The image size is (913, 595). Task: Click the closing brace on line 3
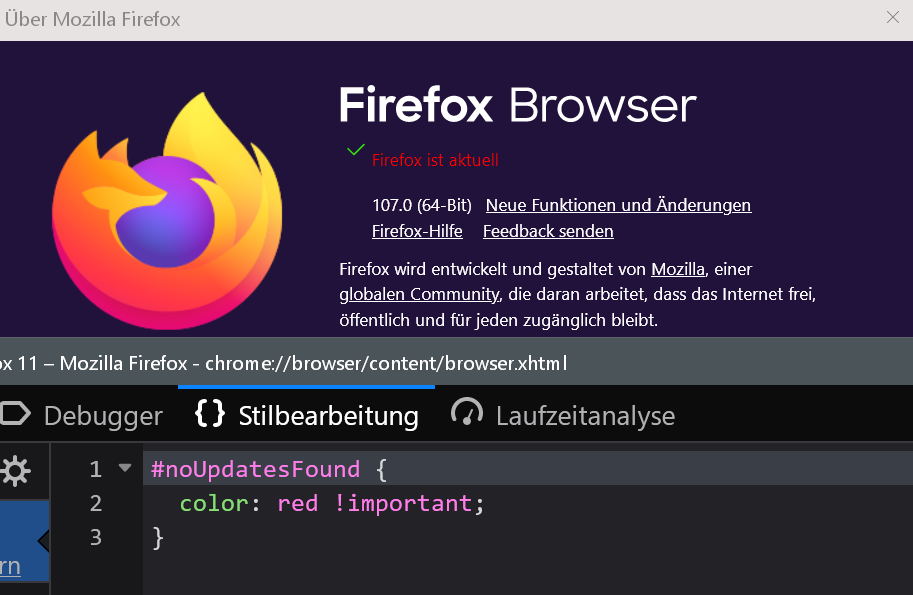click(x=158, y=537)
